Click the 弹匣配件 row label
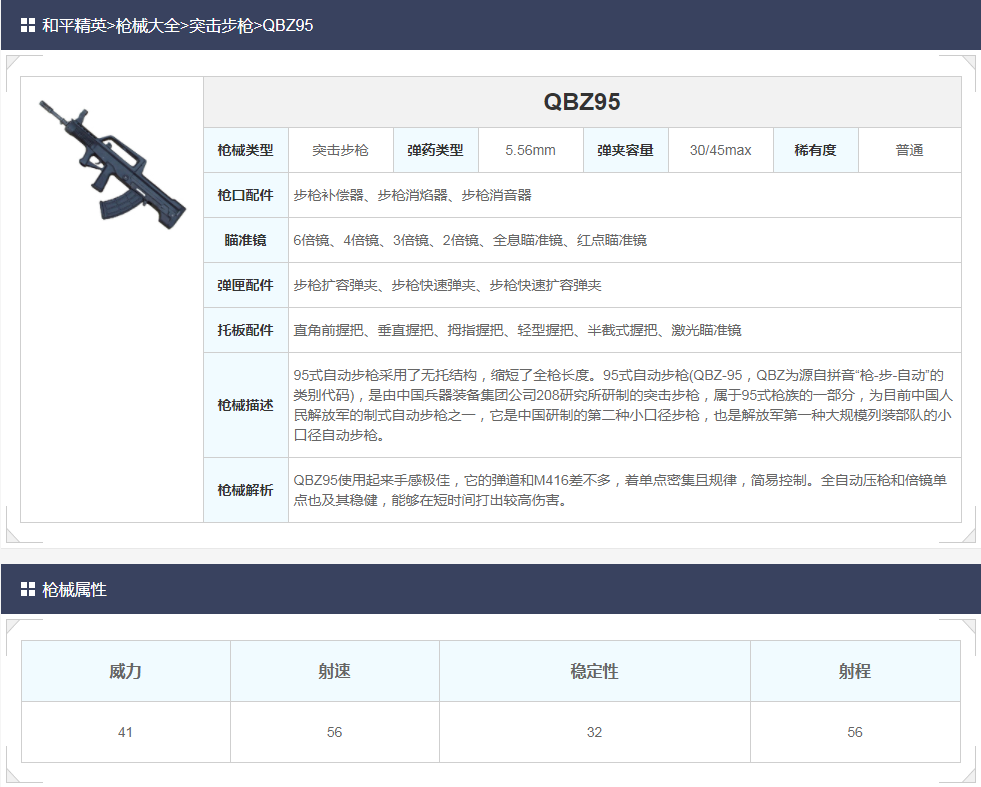Image resolution: width=981 pixels, height=787 pixels. pyautogui.click(x=246, y=285)
